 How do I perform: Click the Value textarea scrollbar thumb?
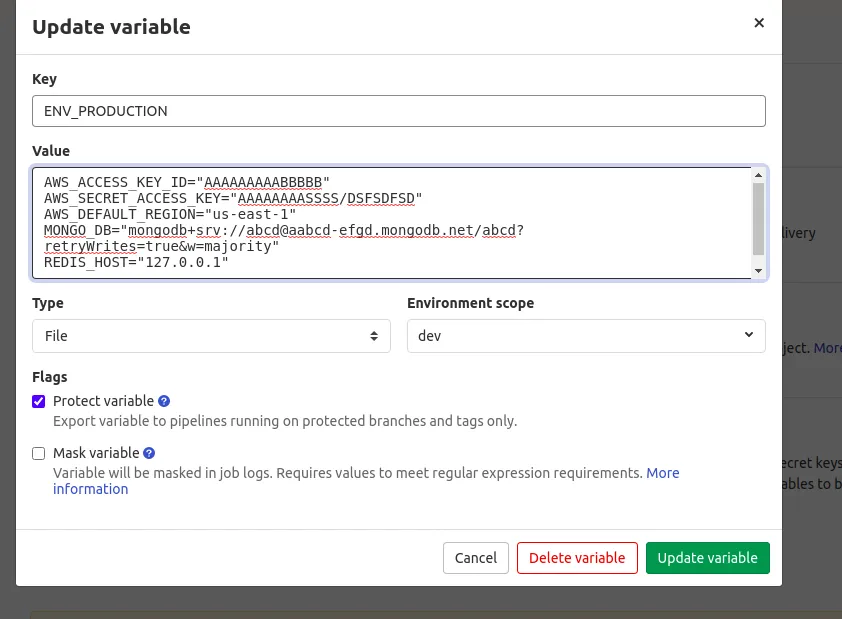click(x=758, y=218)
